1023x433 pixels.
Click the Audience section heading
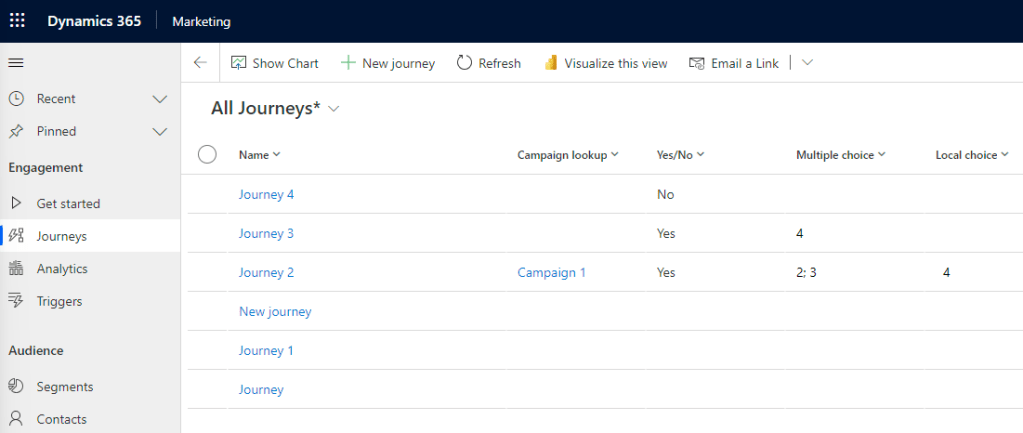[36, 351]
